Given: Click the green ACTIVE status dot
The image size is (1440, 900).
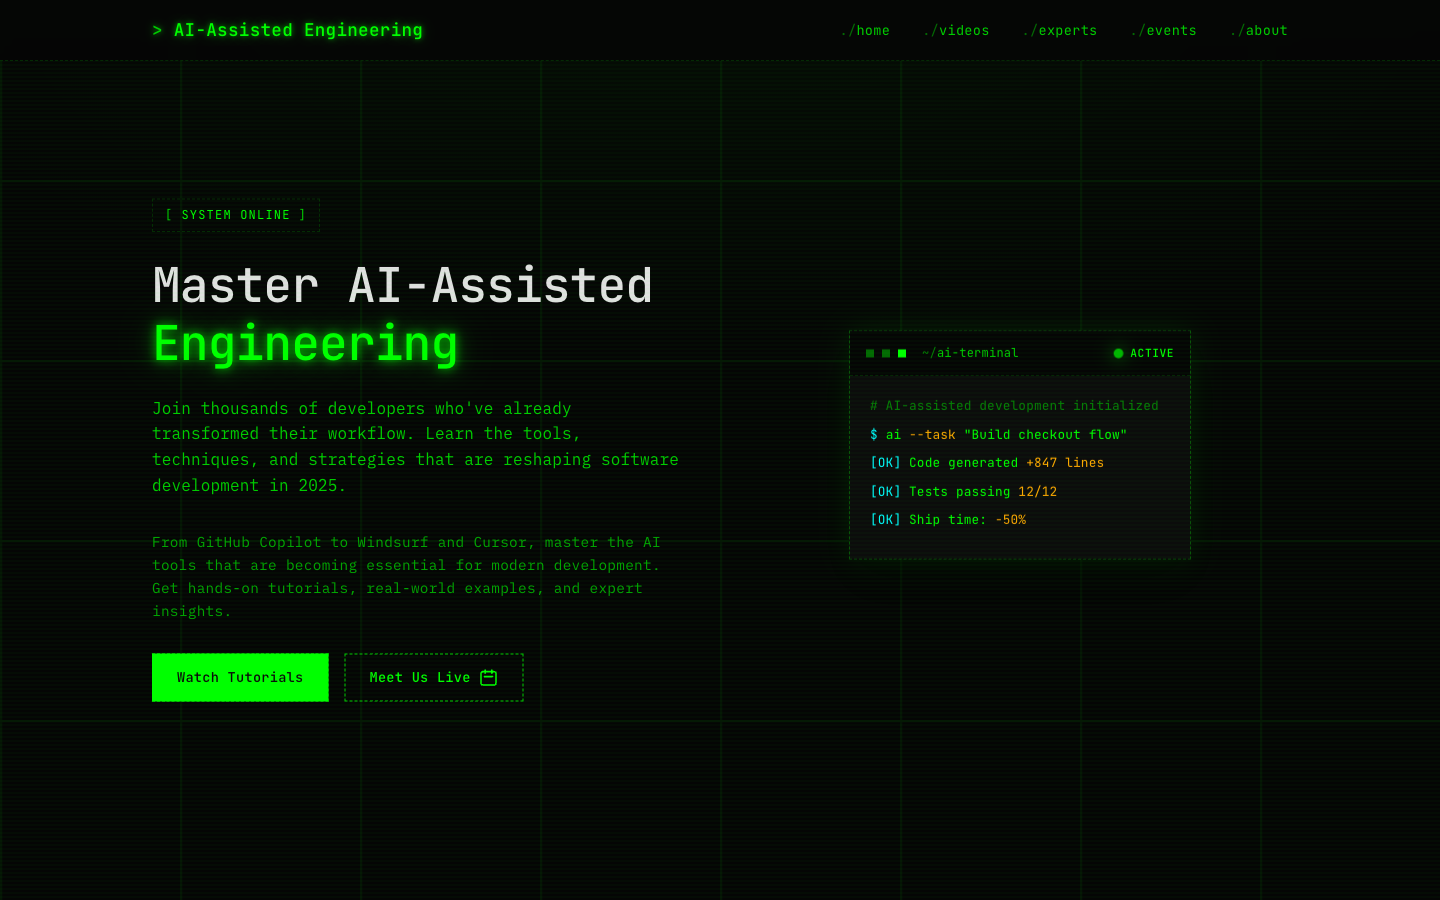Looking at the screenshot, I should pyautogui.click(x=1118, y=353).
